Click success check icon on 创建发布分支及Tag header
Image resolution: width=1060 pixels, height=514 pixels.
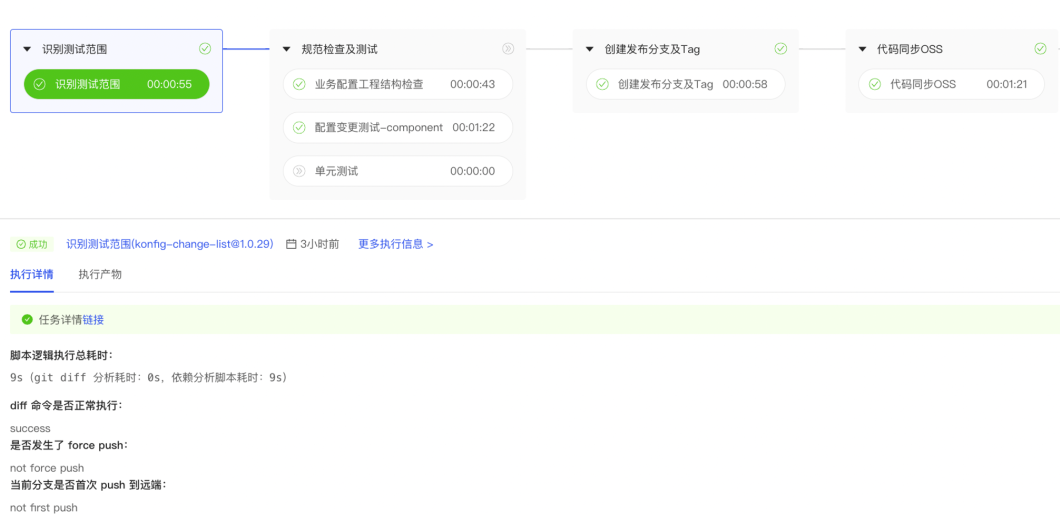tap(780, 49)
